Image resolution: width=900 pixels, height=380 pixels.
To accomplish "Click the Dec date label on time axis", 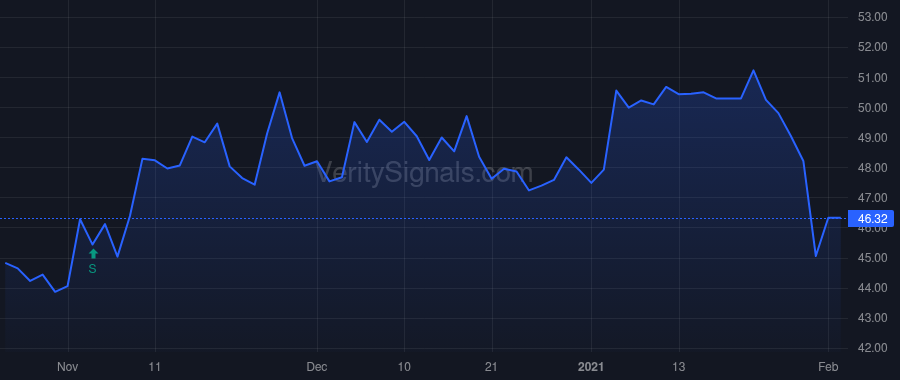I will [x=317, y=366].
